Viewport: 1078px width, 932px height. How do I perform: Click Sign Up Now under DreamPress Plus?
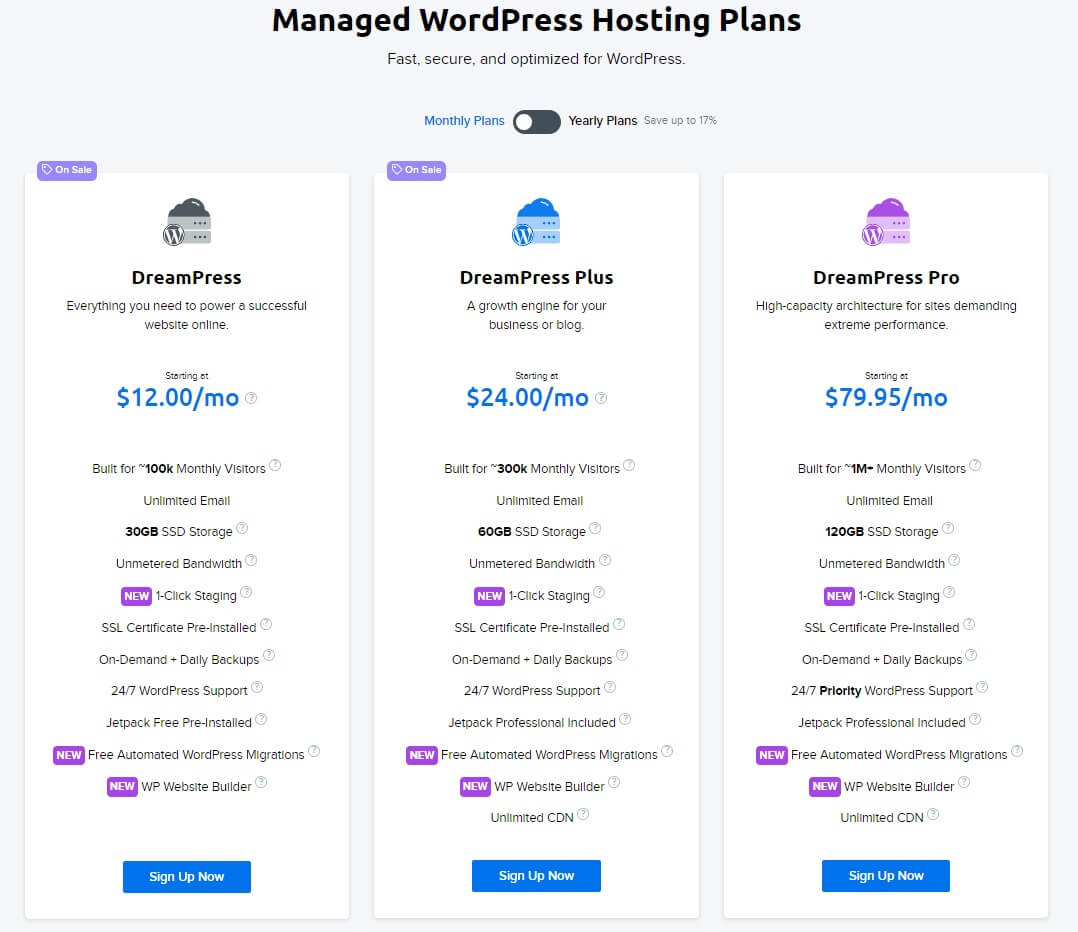coord(536,876)
